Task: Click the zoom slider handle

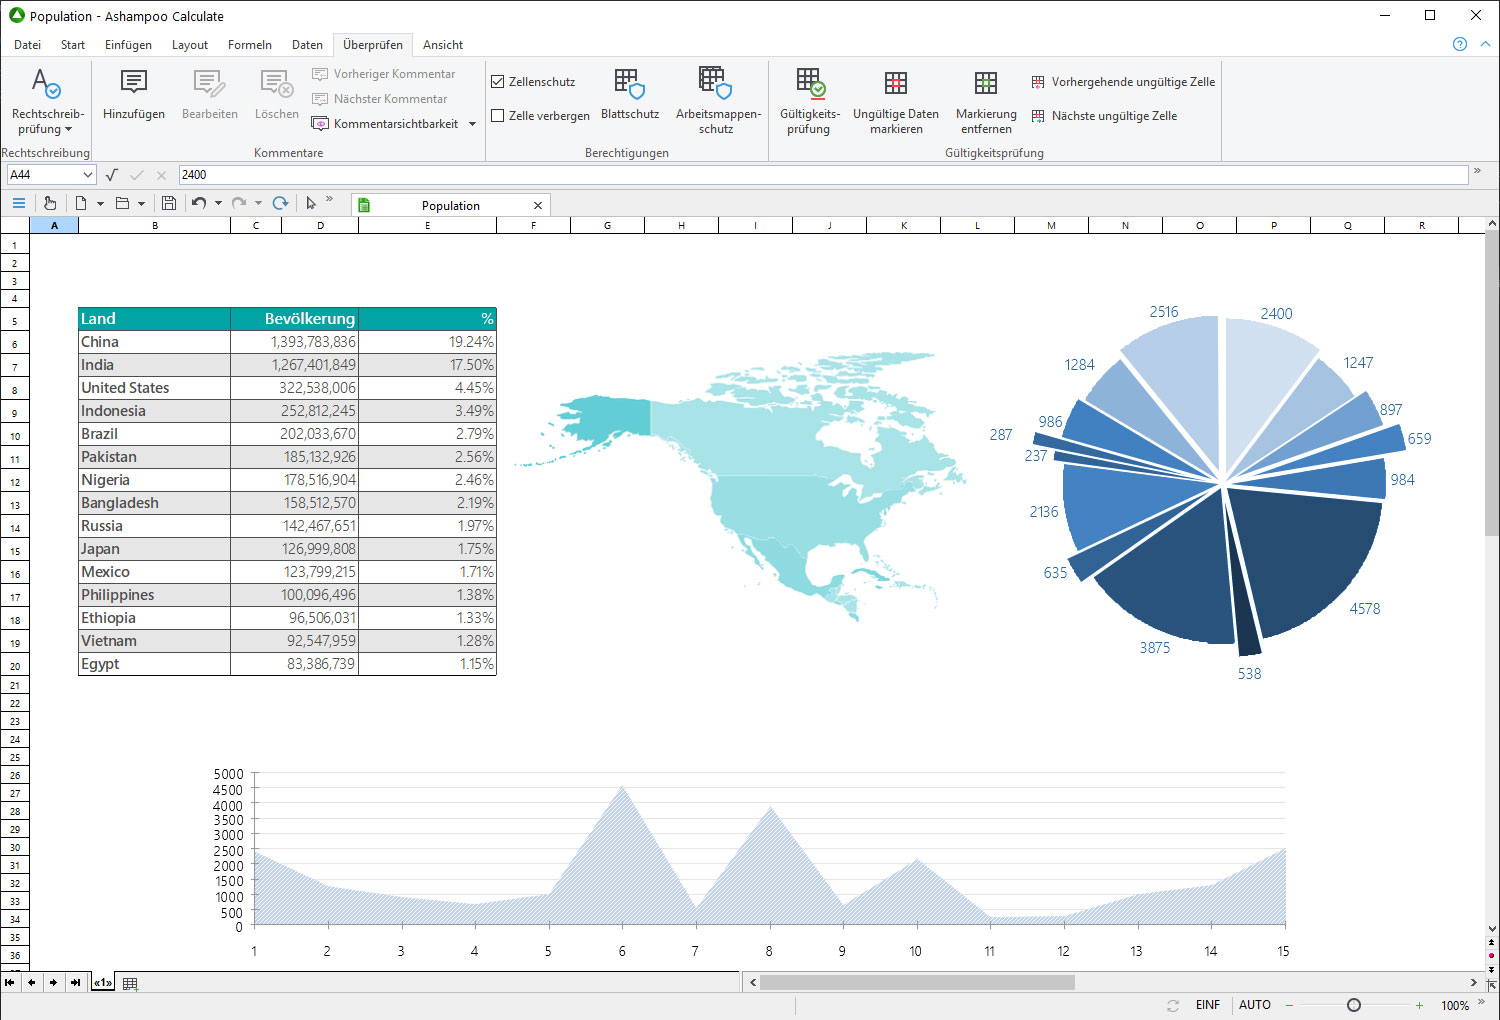Action: [1353, 1005]
